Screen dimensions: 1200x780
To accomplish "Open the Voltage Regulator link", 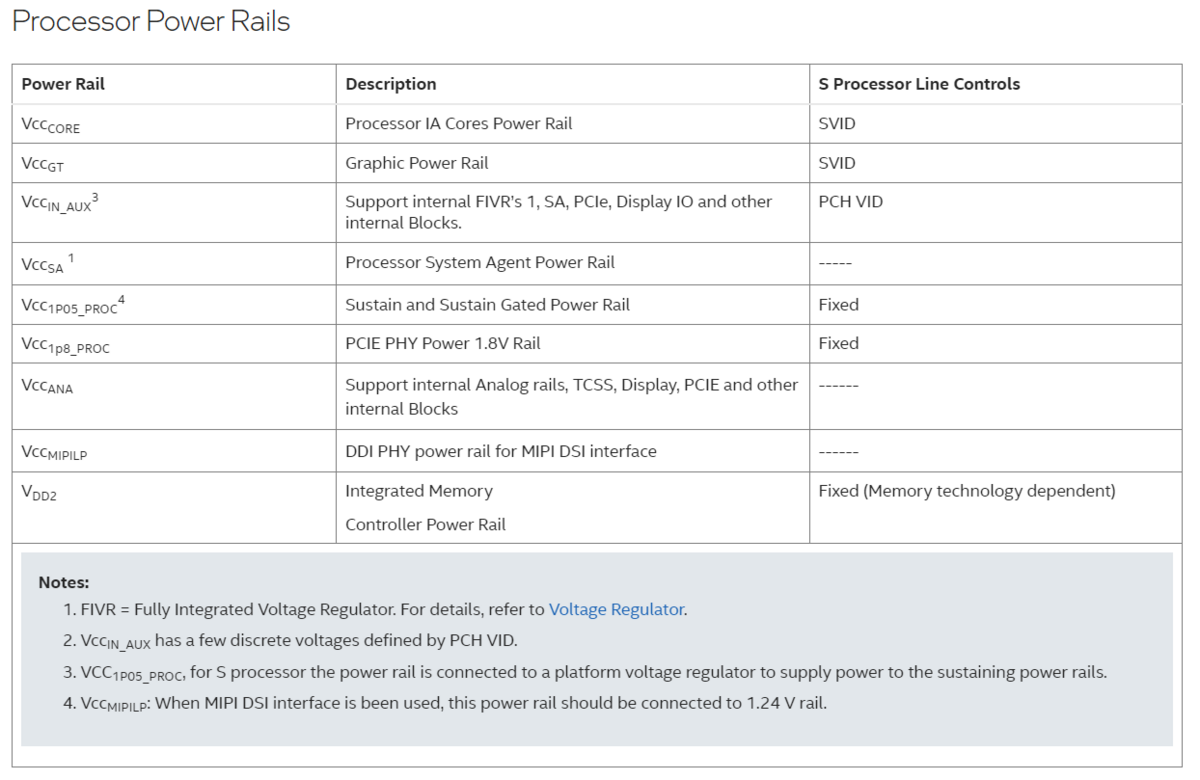I will (x=616, y=609).
